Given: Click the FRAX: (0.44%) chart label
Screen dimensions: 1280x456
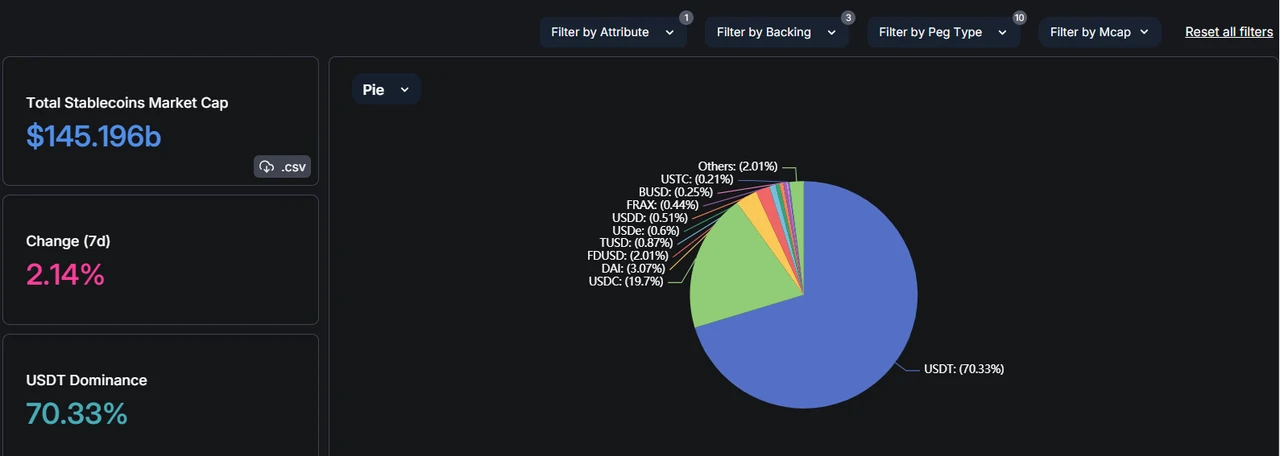Looking at the screenshot, I should pyautogui.click(x=662, y=204).
